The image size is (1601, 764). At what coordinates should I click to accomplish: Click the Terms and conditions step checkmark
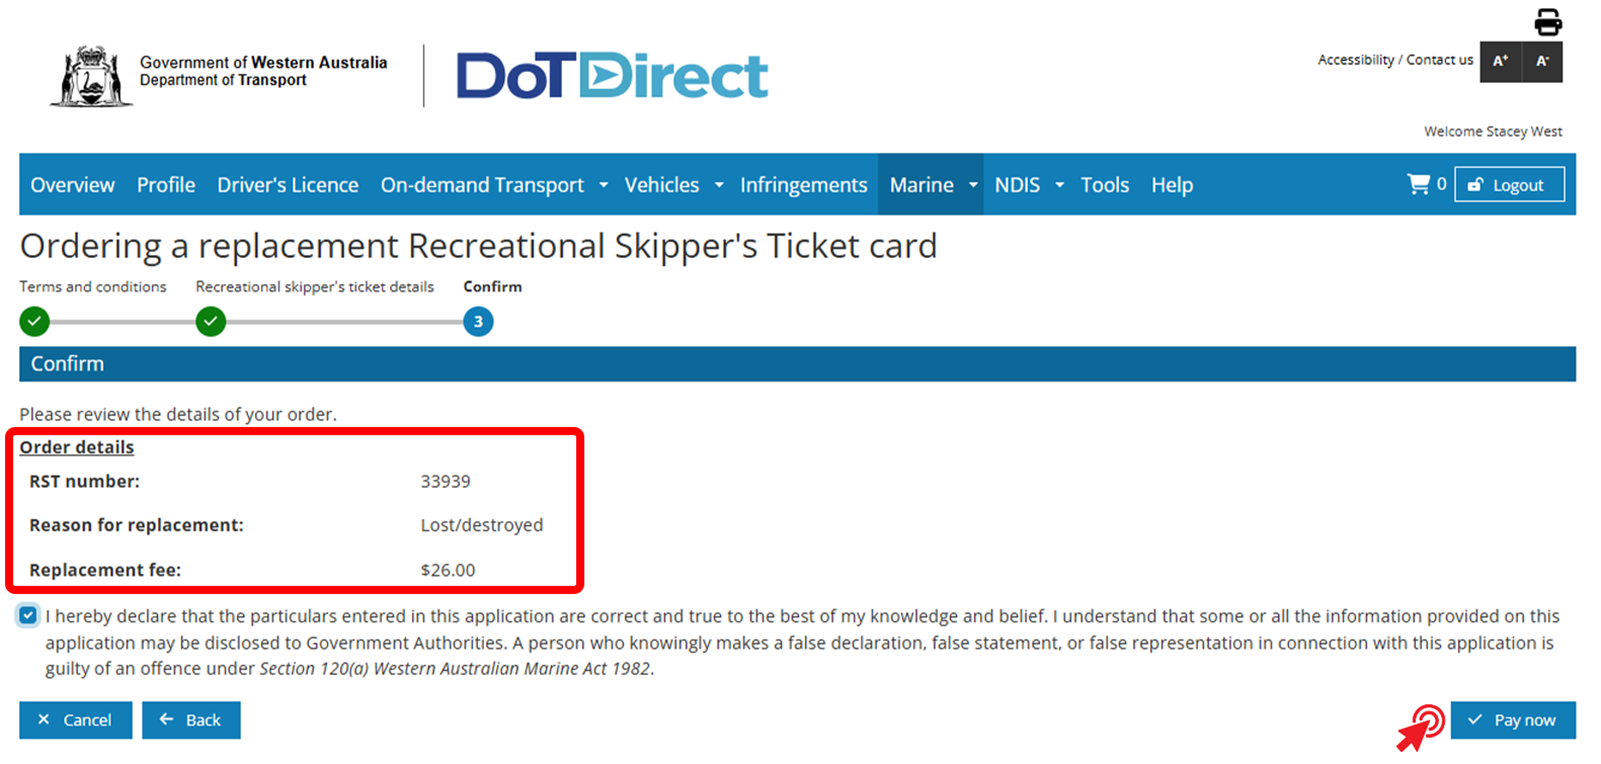(34, 322)
